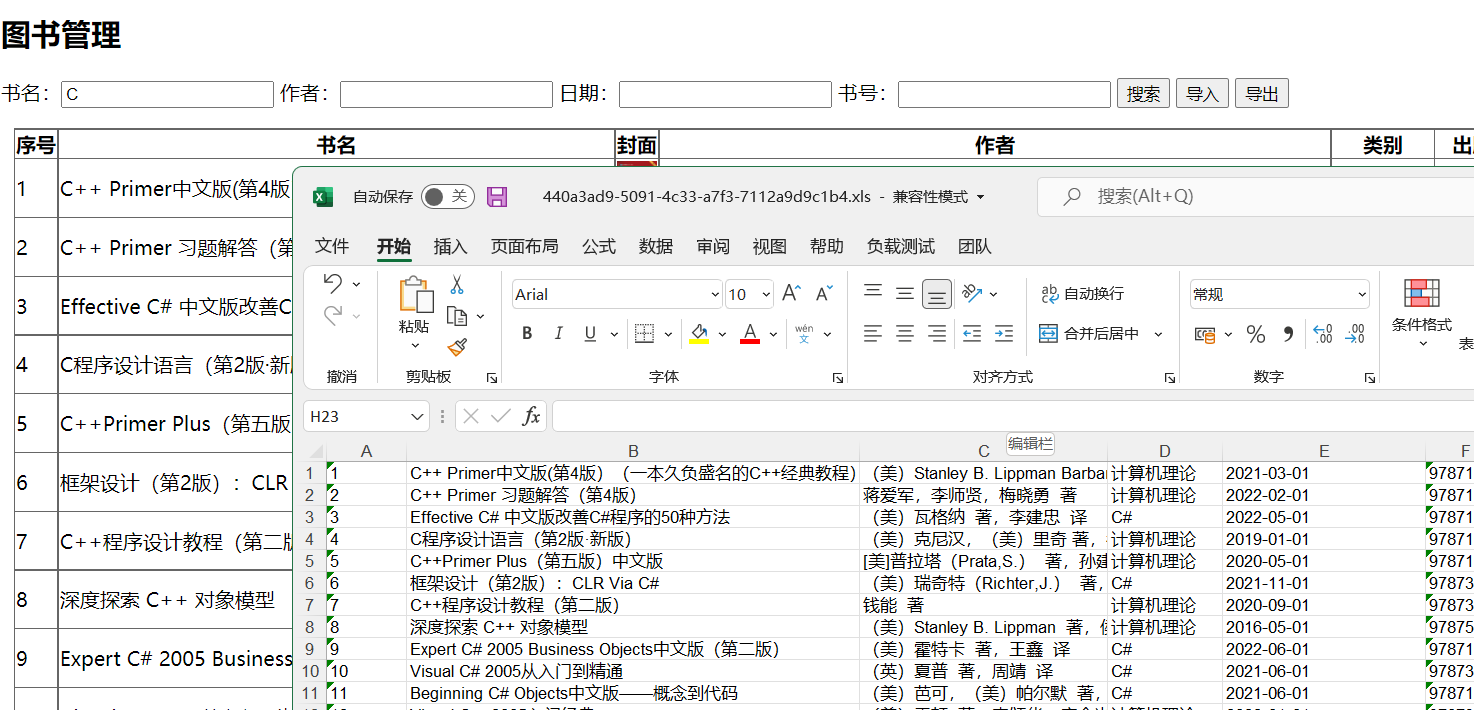Click the 搜索 button on the web page

coord(1143,94)
